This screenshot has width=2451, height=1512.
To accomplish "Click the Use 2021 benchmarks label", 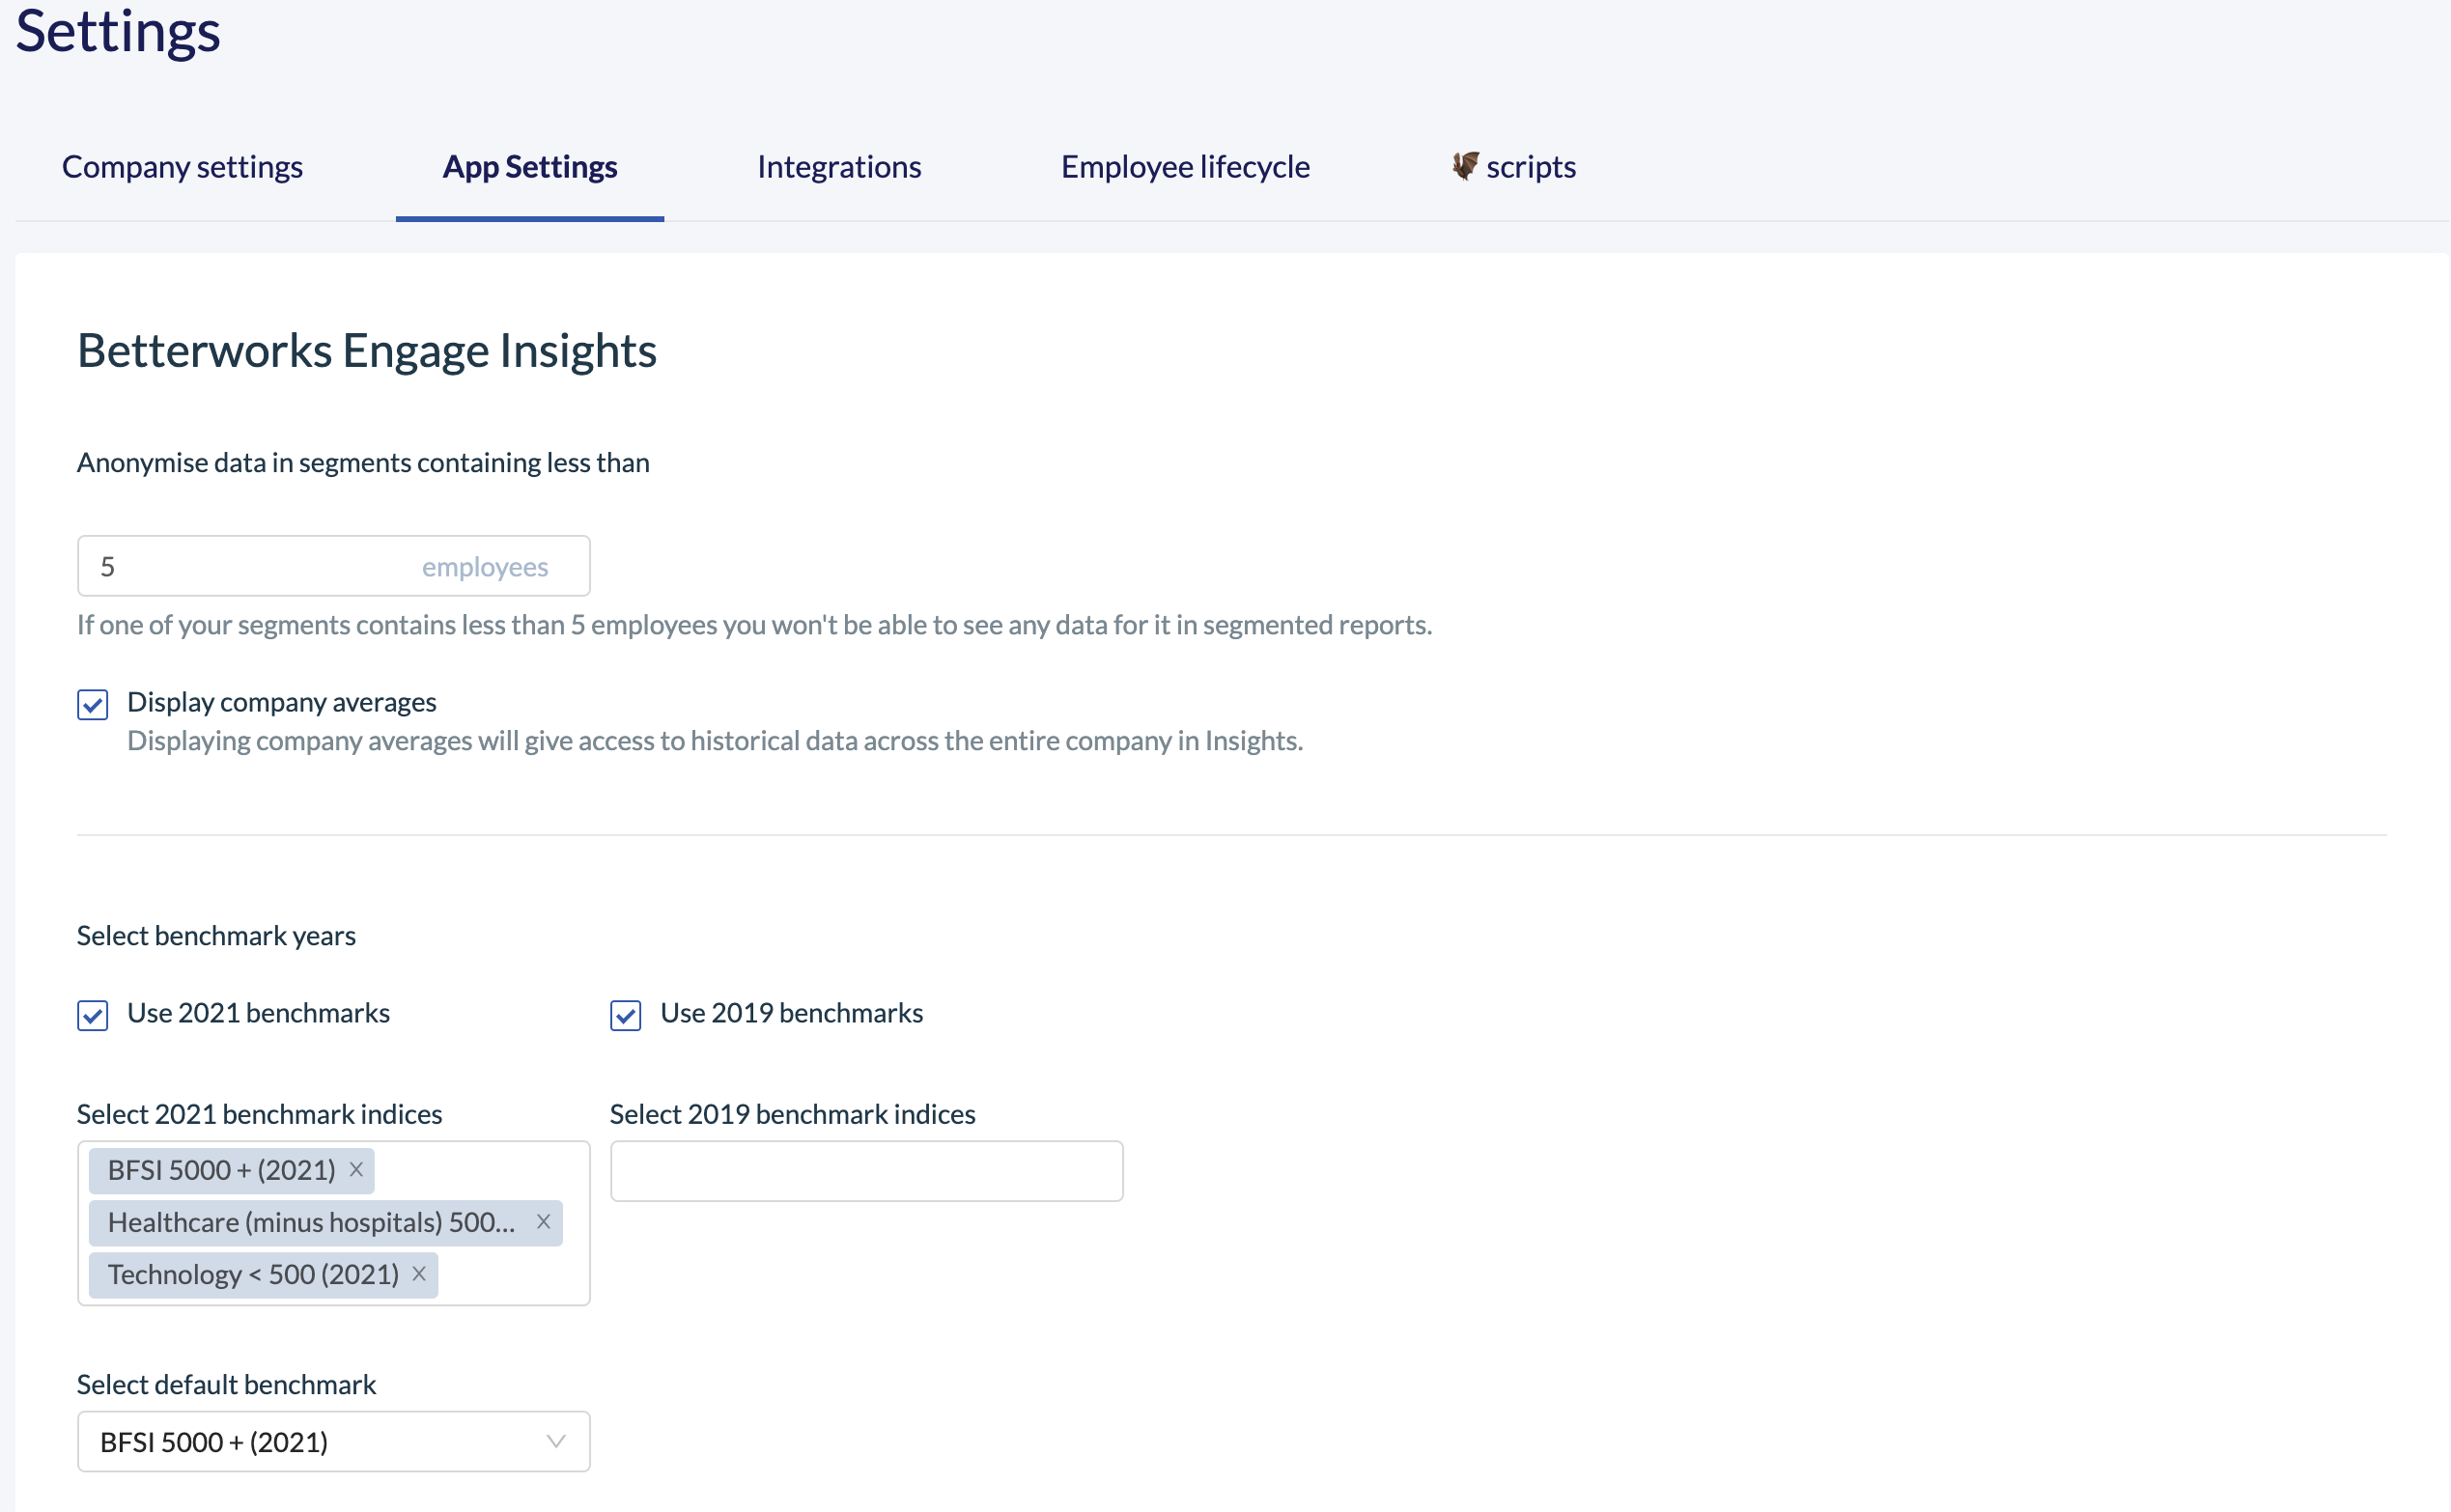I will coord(258,1013).
